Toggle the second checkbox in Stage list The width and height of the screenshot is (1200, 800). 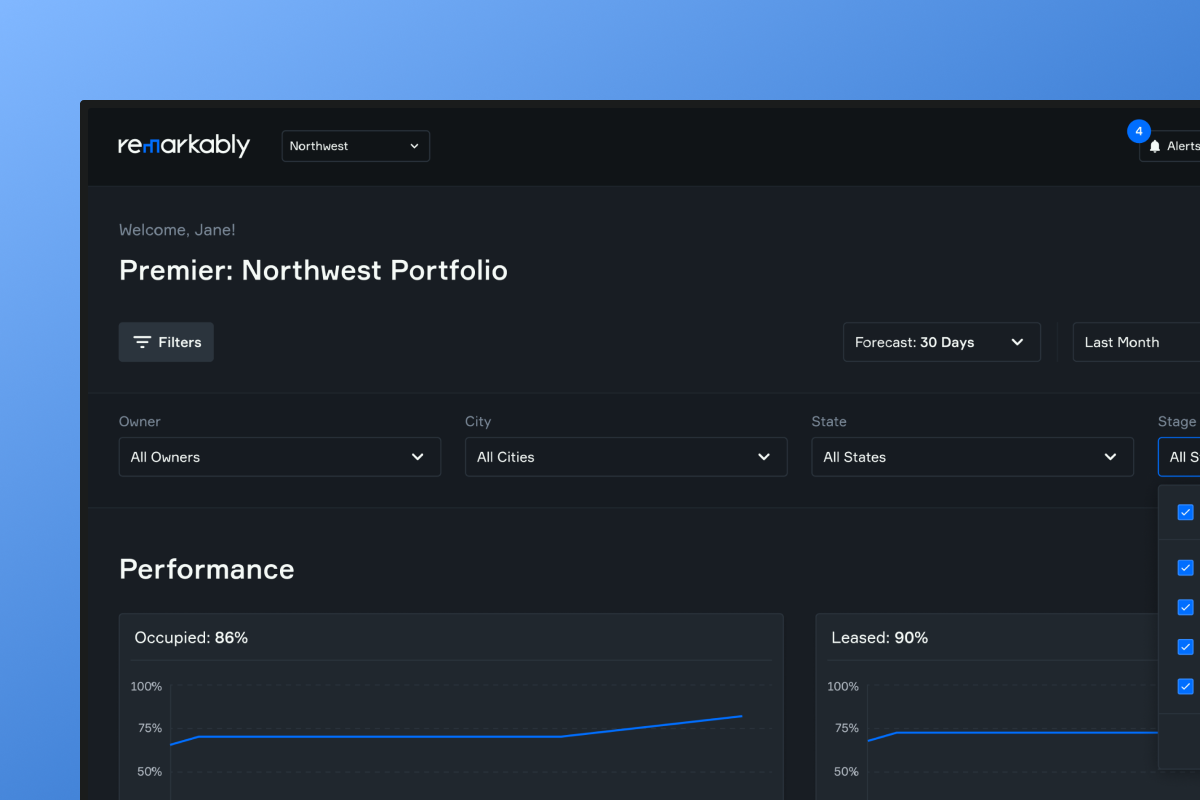[x=1186, y=568]
